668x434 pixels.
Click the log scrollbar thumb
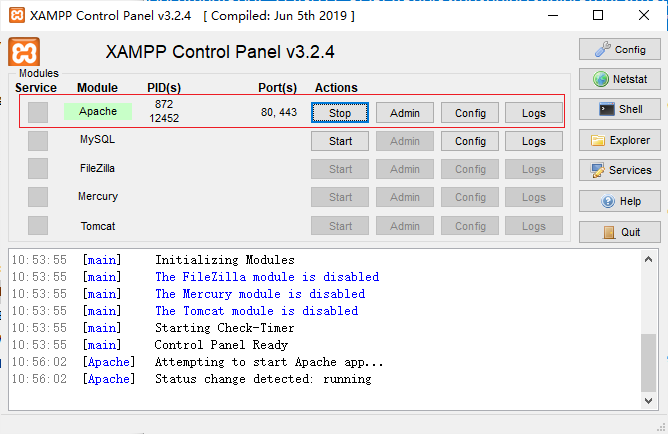tap(648, 362)
